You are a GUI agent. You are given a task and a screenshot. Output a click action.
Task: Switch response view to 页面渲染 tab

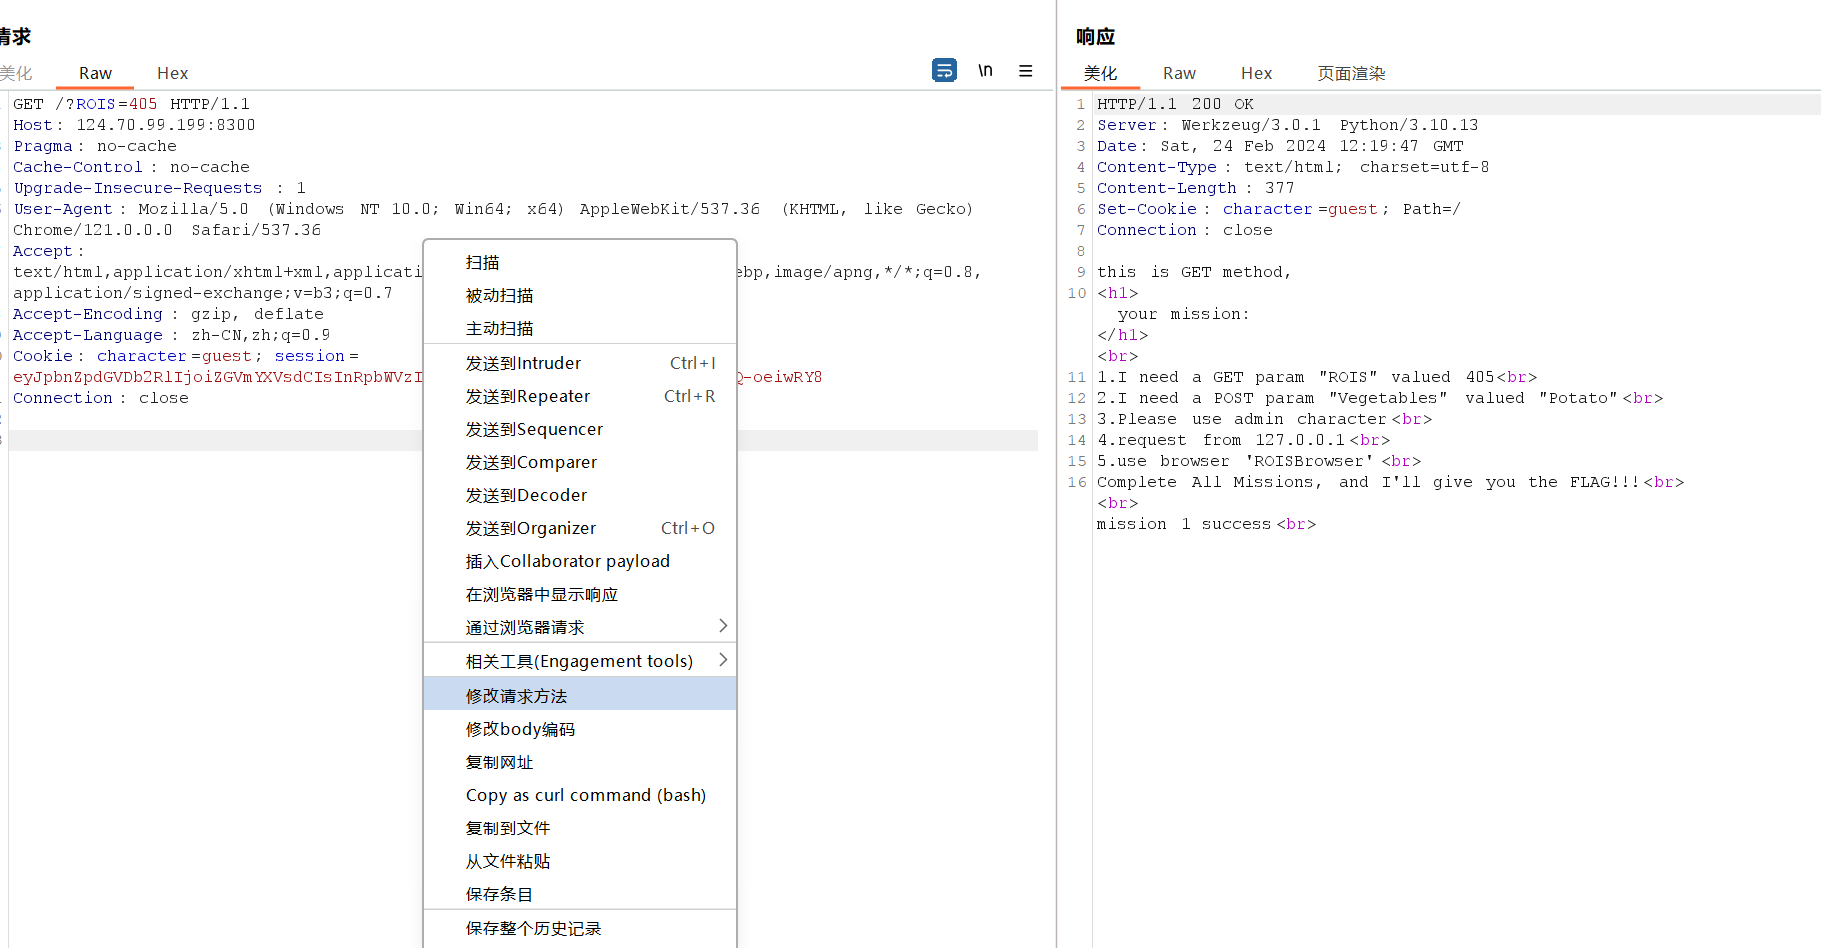pos(1350,73)
